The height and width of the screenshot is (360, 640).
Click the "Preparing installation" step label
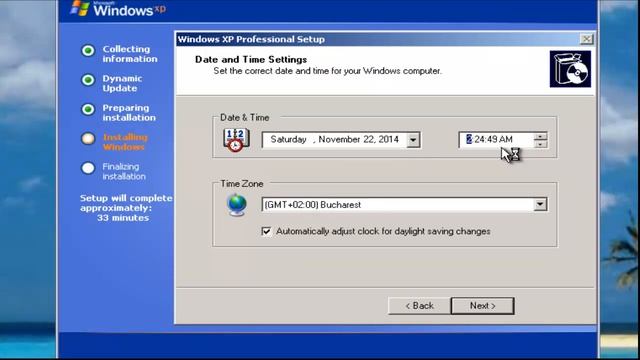[x=129, y=113]
